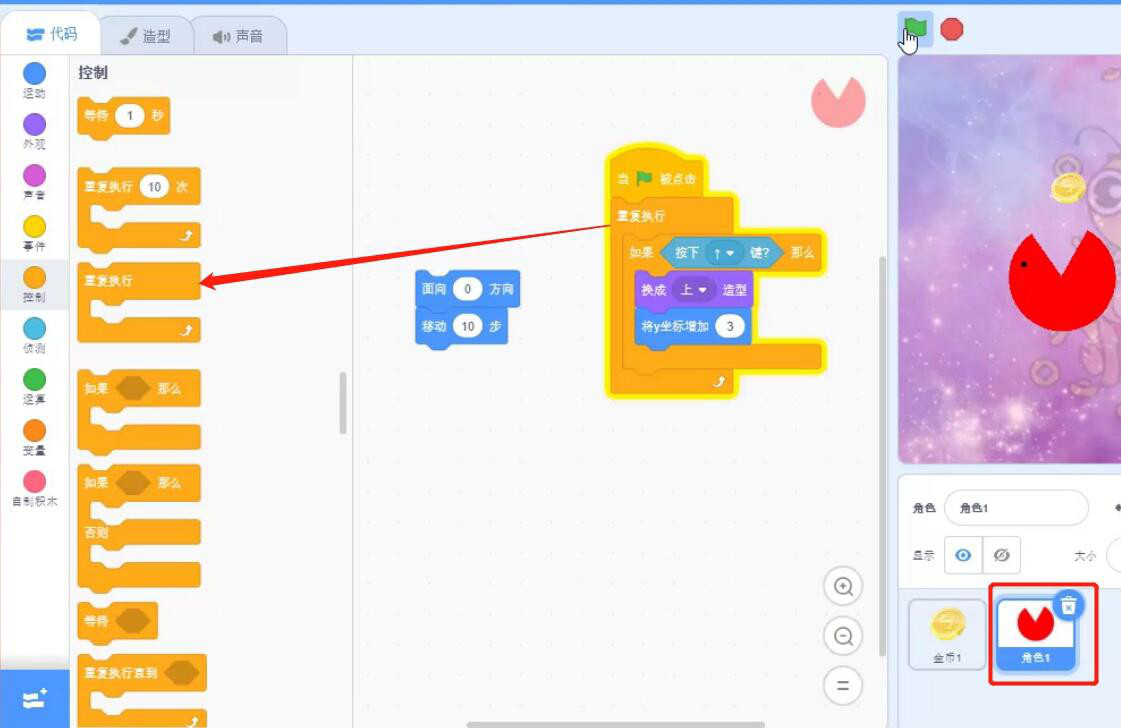The width and height of the screenshot is (1121, 728).
Task: Reset workspace zoom with equals icon
Action: tap(843, 685)
